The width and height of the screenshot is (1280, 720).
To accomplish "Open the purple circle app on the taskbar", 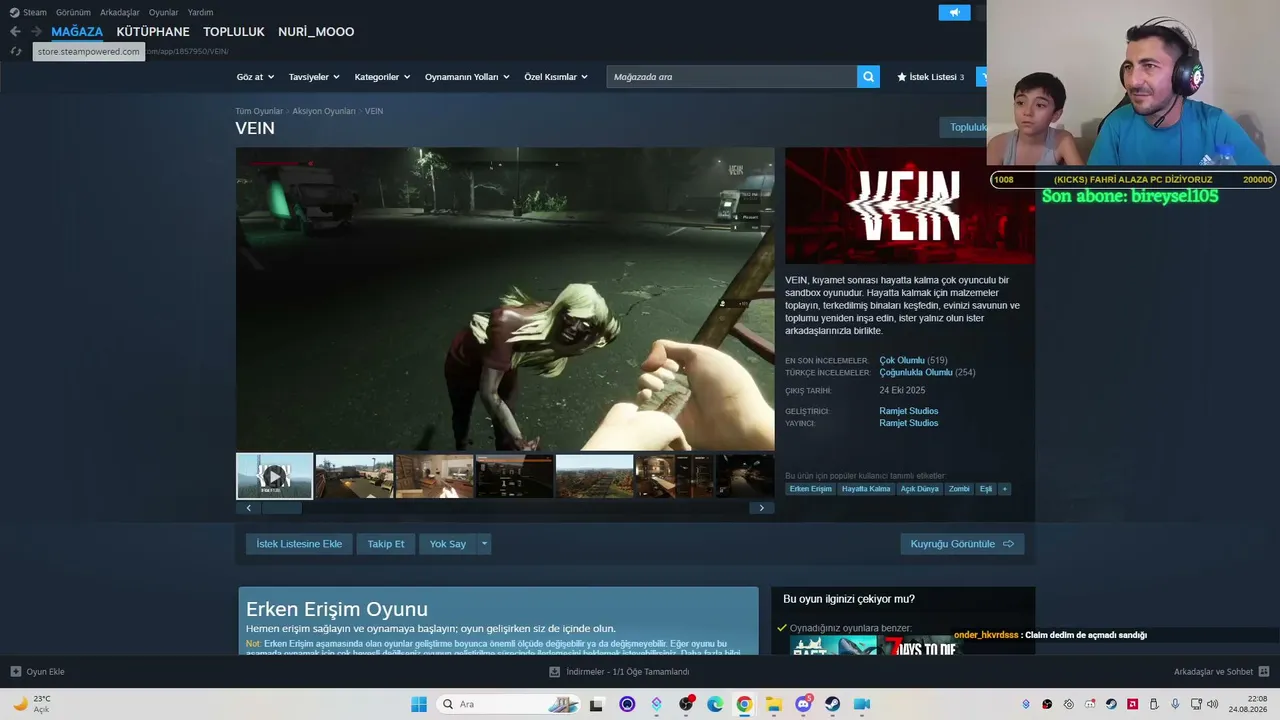I will (x=627, y=704).
